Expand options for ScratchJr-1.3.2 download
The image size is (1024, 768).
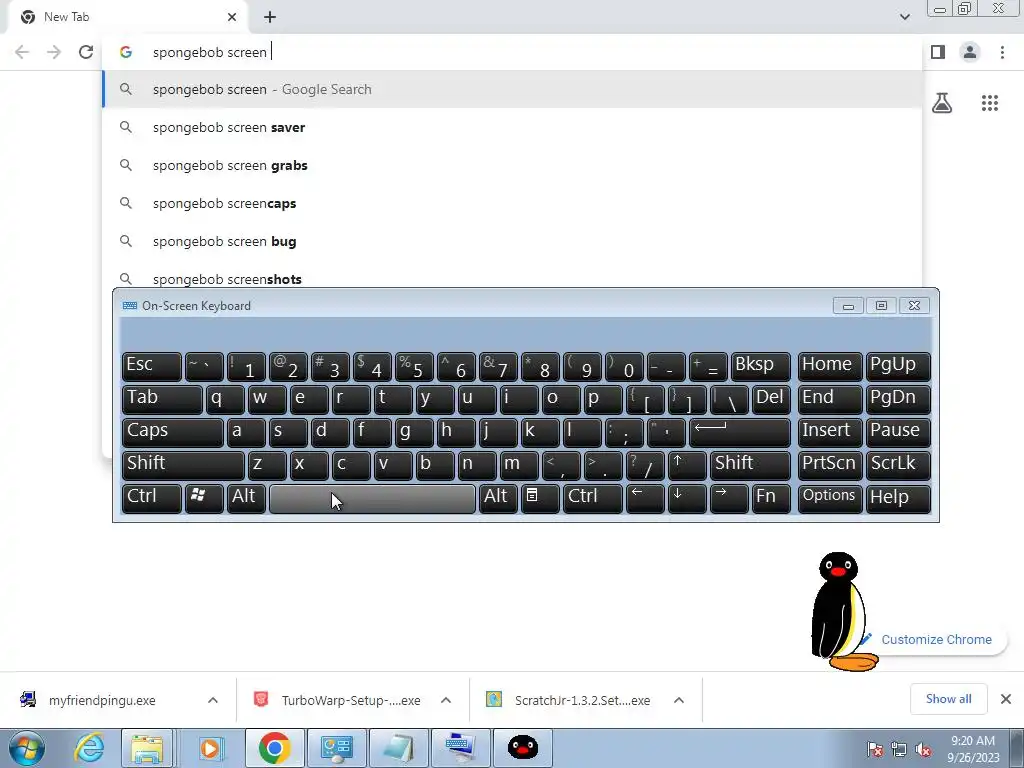(x=679, y=700)
